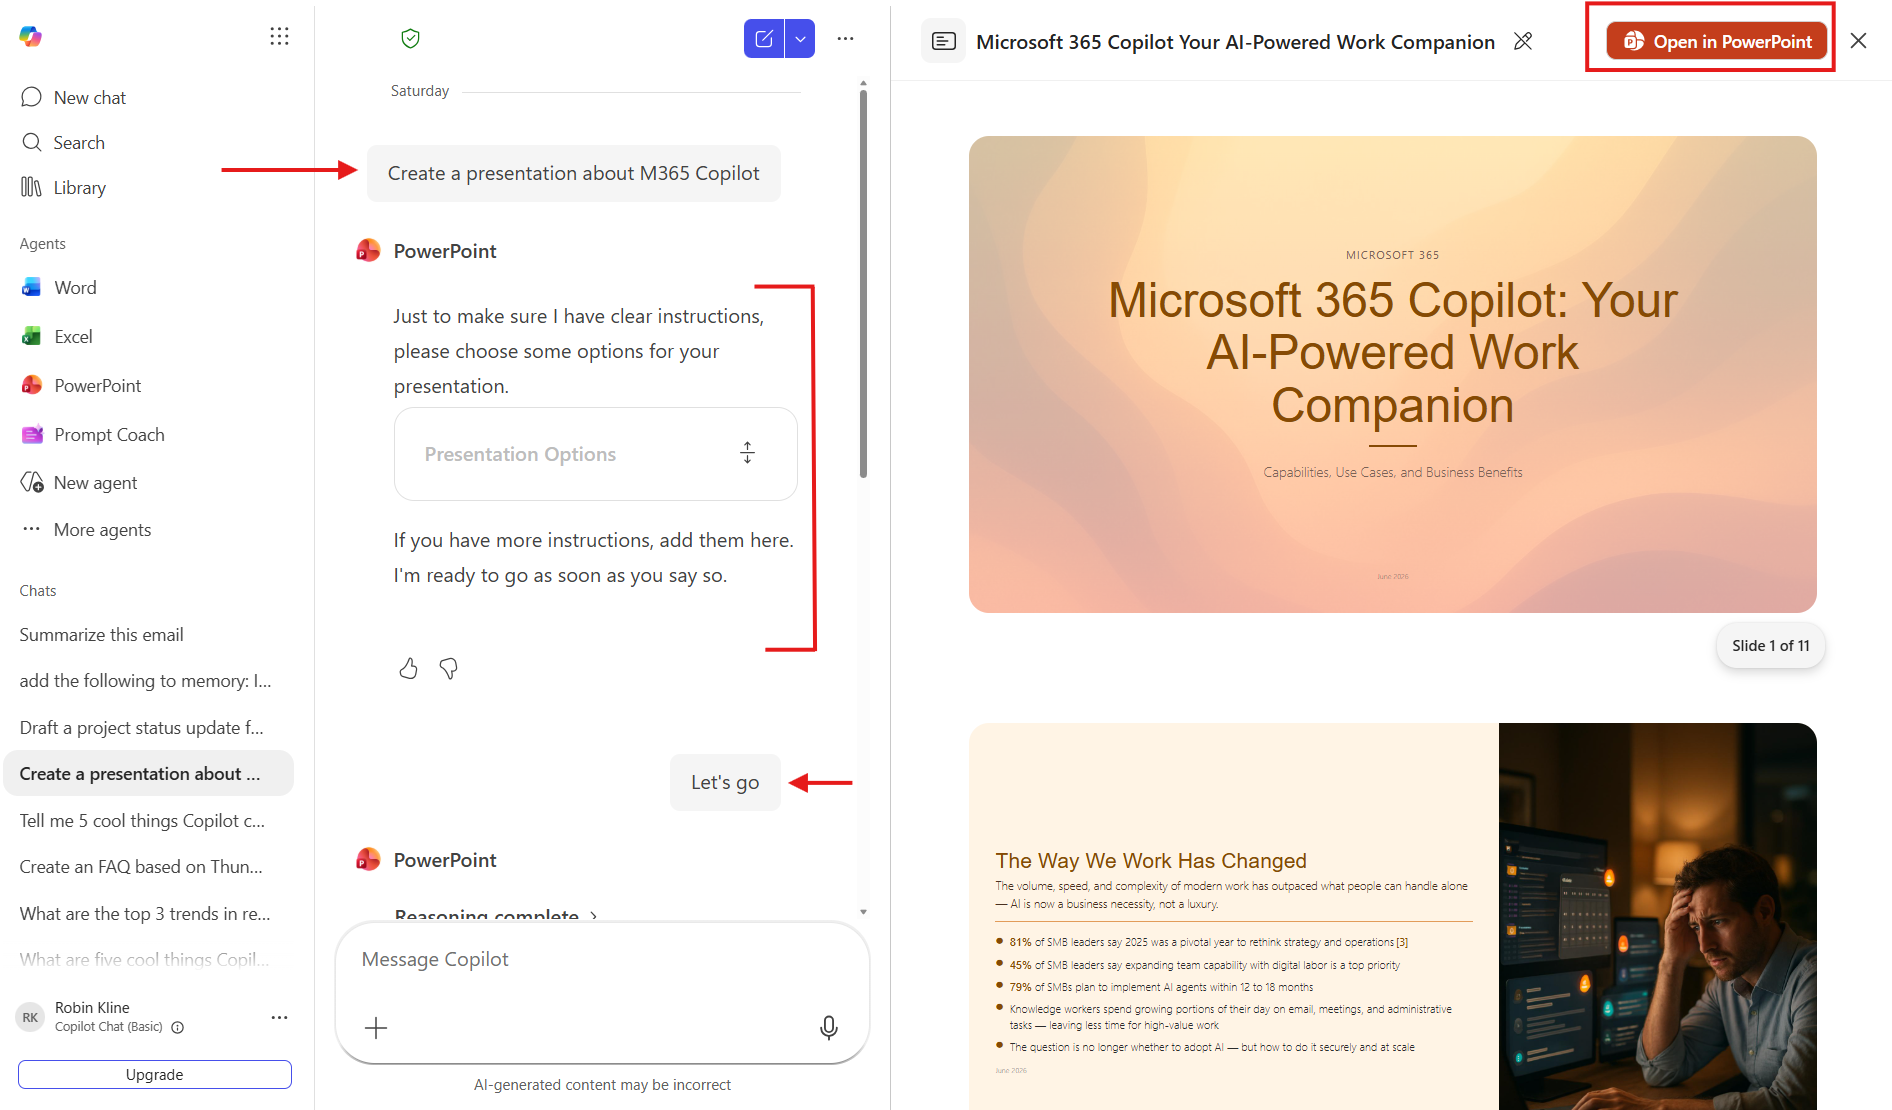Click the RK profile avatar
Viewport: 1892px width, 1110px height.
[31, 1018]
